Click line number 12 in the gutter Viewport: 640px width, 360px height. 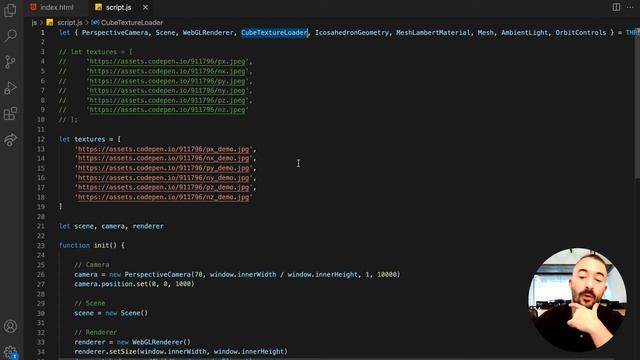pos(41,139)
